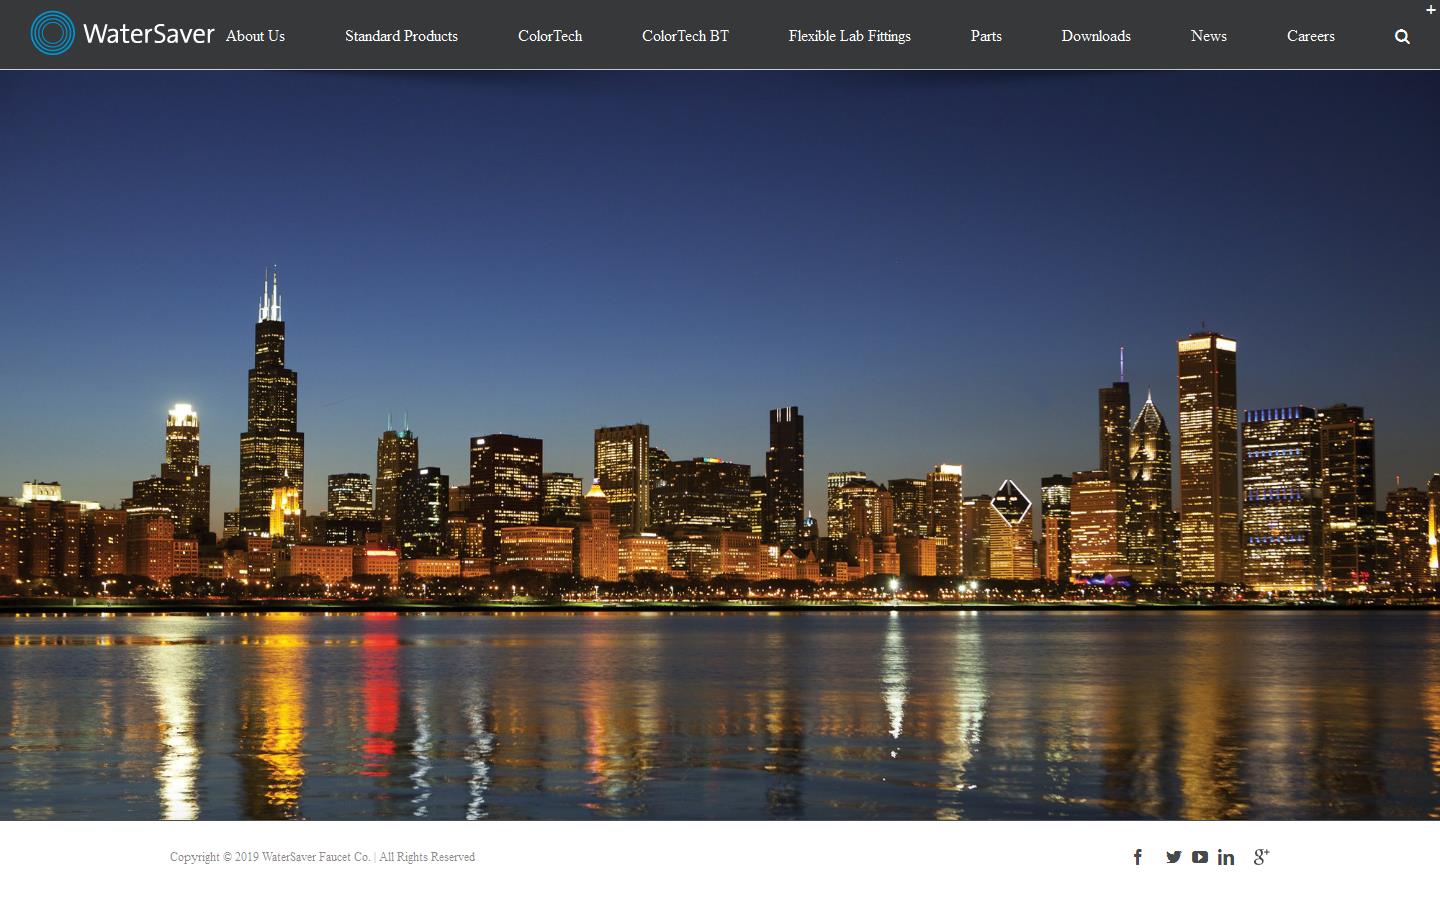Expand the About Us navigation dropdown

pos(255,36)
